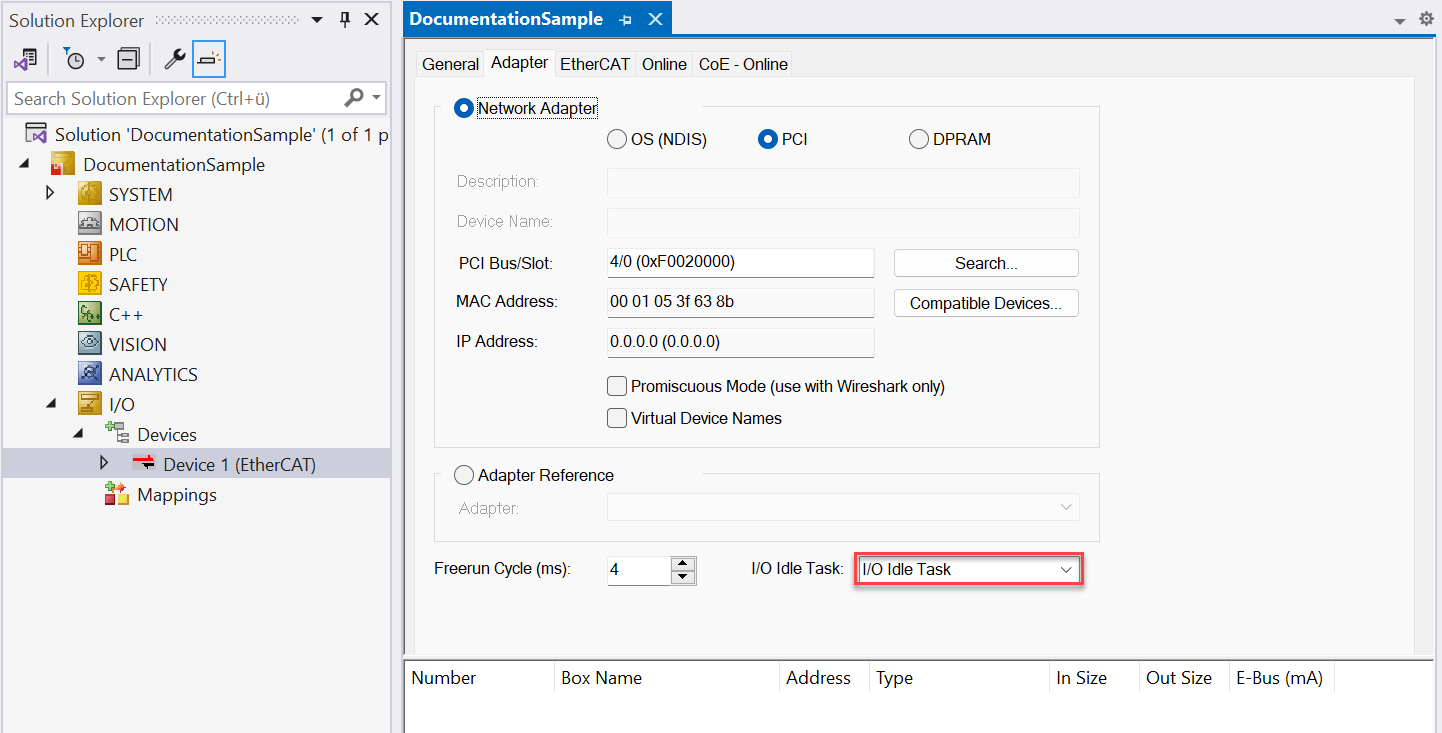1442x733 pixels.
Task: Expand the SYSTEM tree node
Action: coord(51,193)
